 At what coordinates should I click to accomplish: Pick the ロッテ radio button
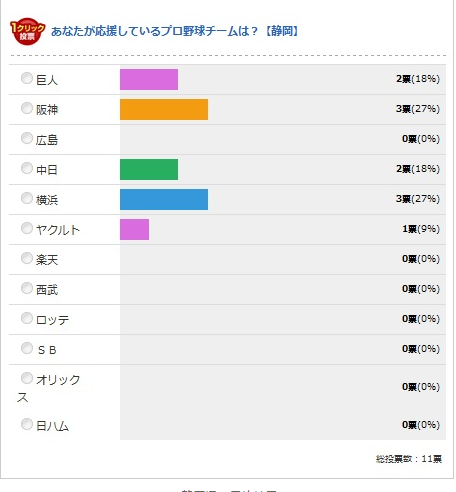pyautogui.click(x=27, y=318)
